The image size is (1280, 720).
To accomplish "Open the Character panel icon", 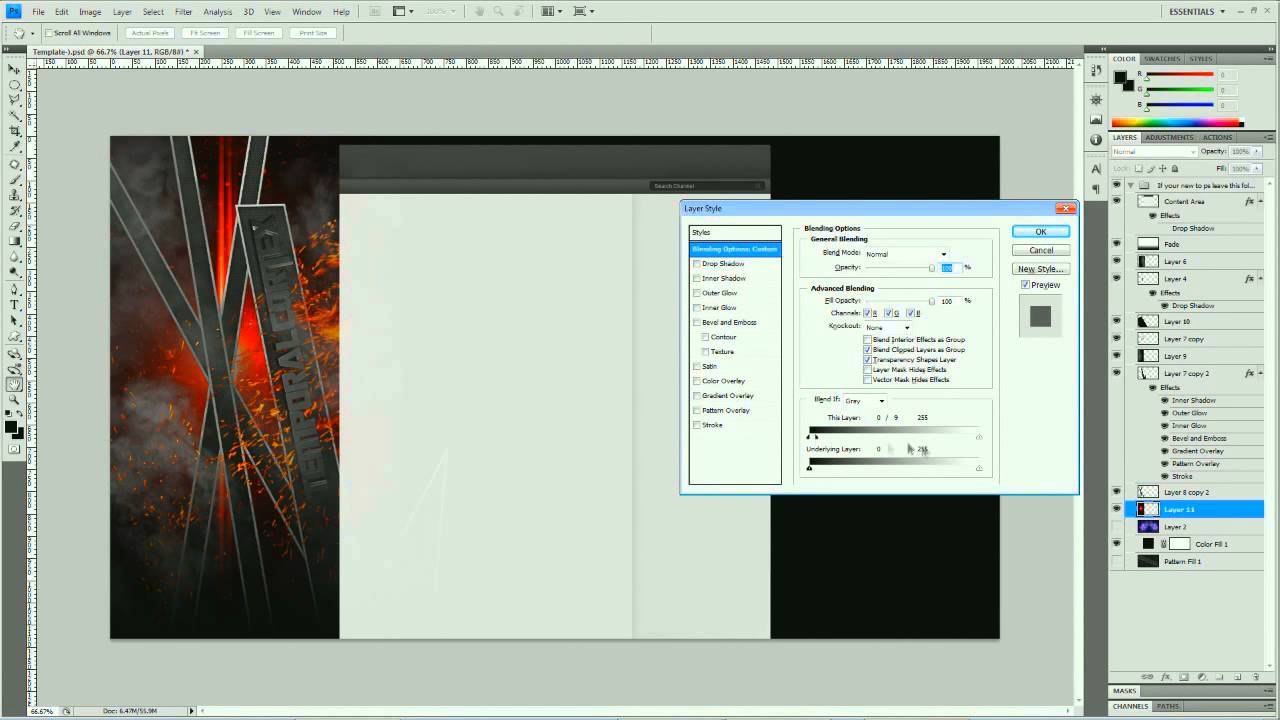I will click(1097, 169).
